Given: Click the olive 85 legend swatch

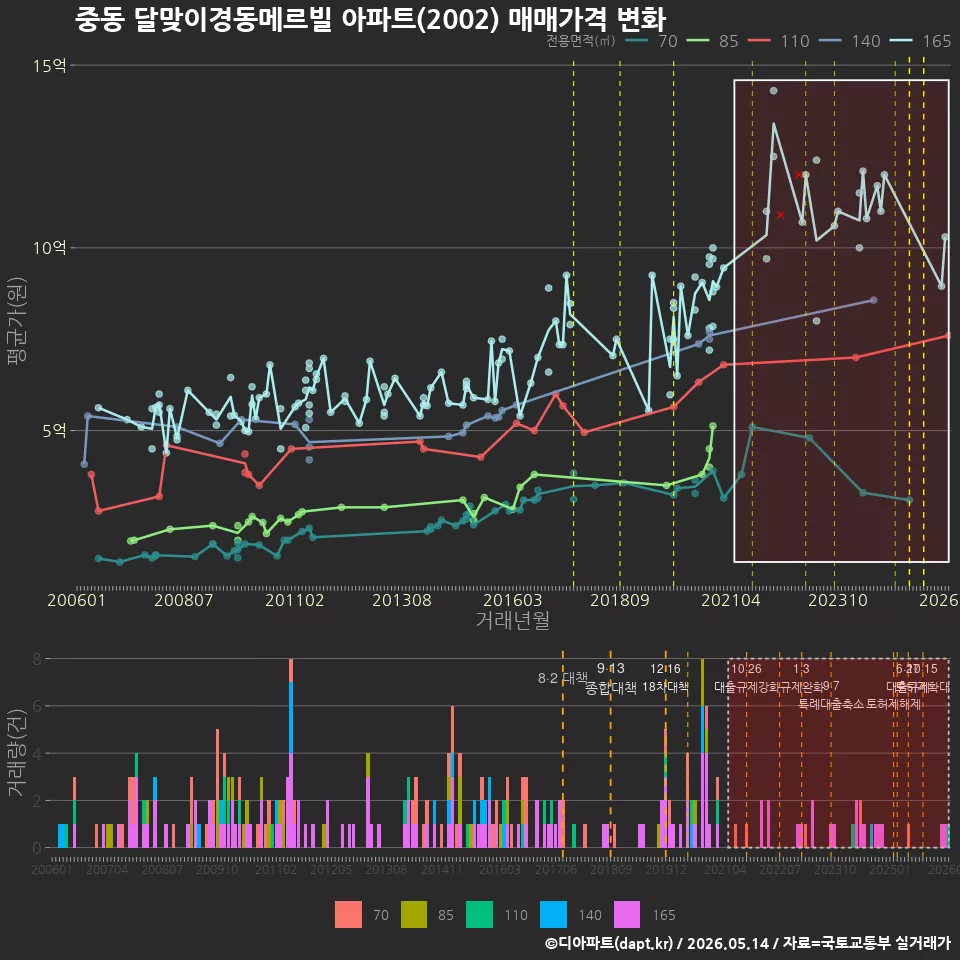Looking at the screenshot, I should (x=414, y=915).
